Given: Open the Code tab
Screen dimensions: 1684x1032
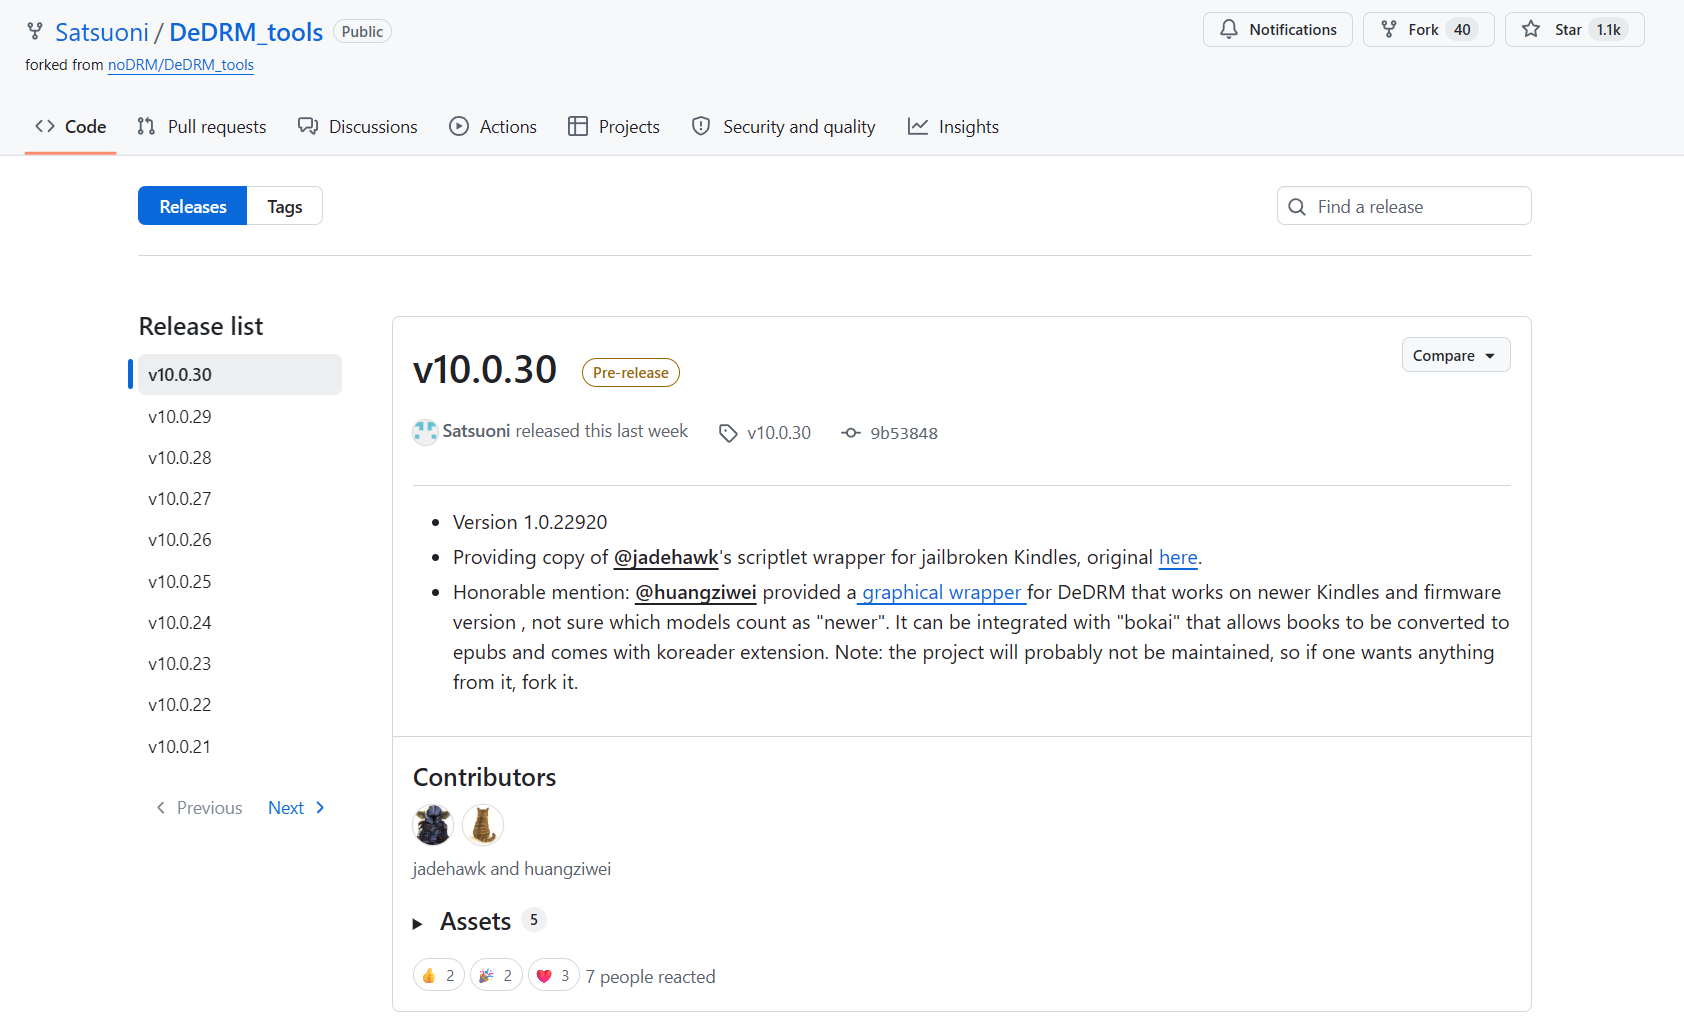Looking at the screenshot, I should [71, 127].
